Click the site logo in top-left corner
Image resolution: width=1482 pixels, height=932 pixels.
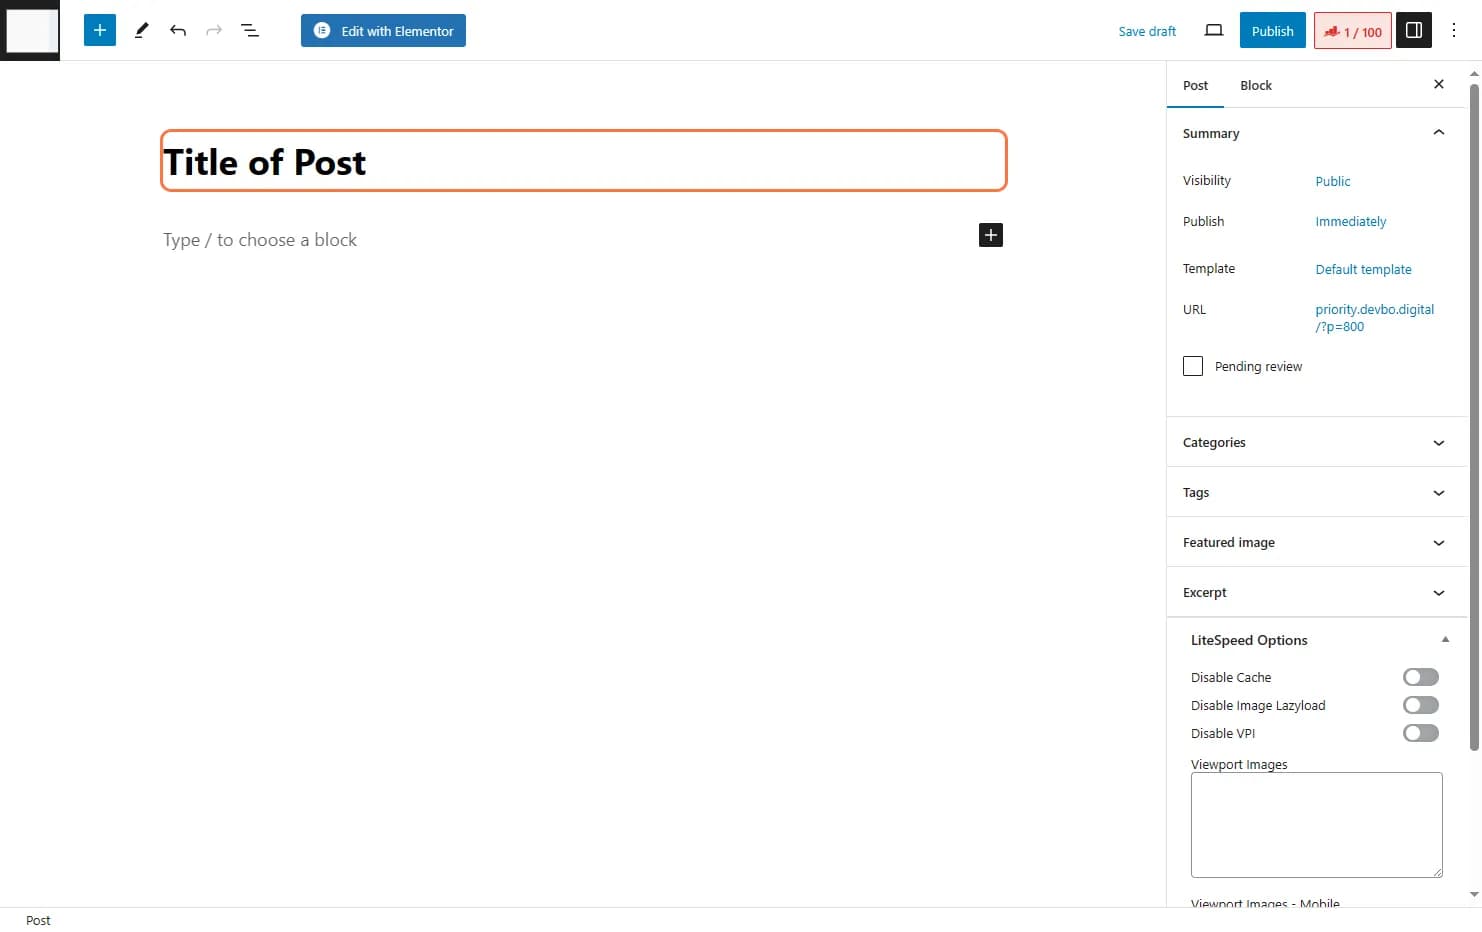click(x=30, y=30)
